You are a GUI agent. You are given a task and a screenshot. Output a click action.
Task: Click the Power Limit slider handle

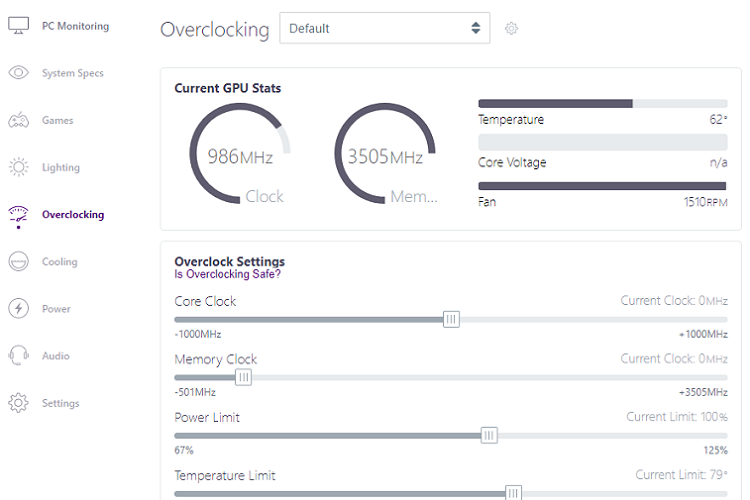[x=489, y=435]
